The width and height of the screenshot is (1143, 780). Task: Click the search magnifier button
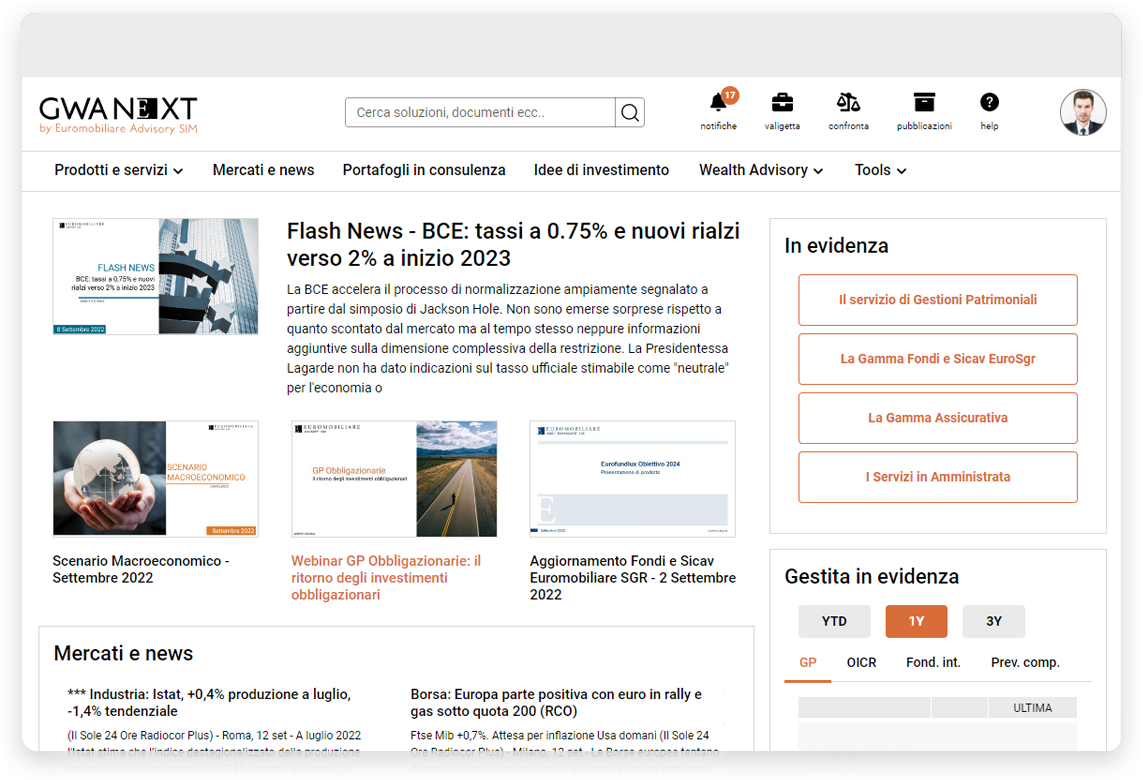point(630,112)
